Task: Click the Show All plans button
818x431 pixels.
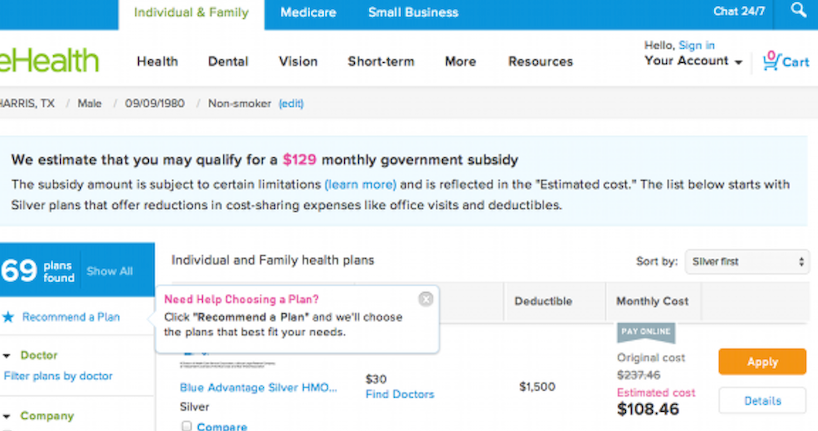Action: click(x=109, y=271)
